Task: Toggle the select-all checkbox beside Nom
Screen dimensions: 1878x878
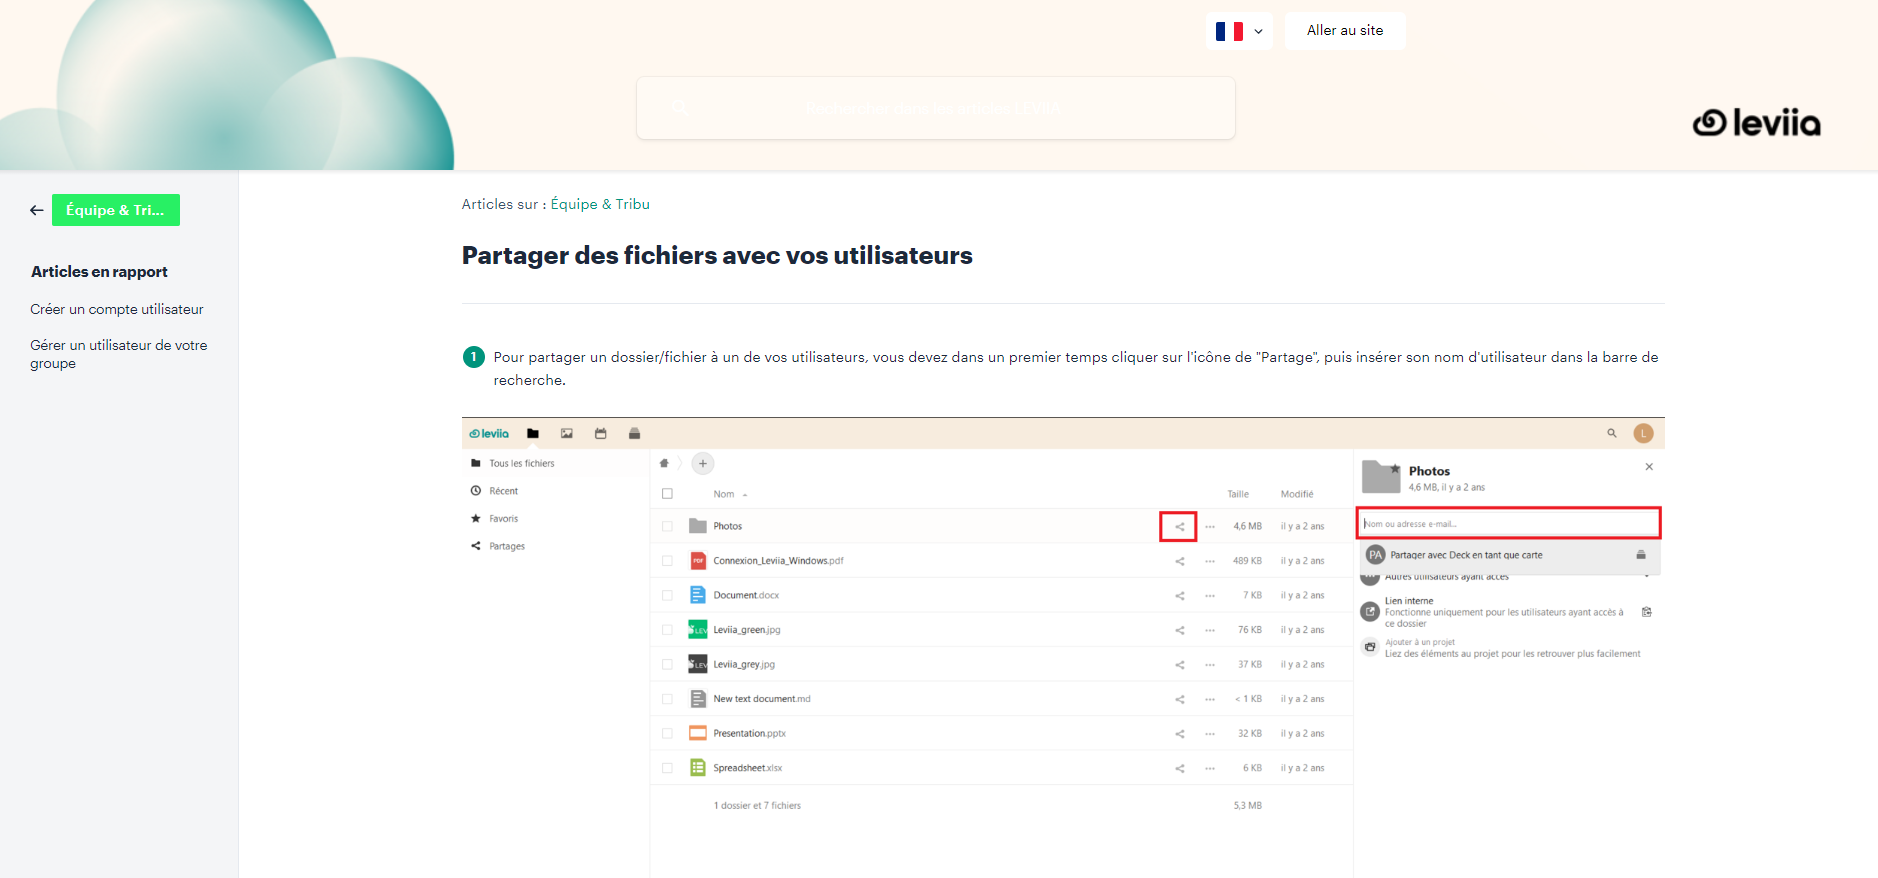Action: [667, 494]
